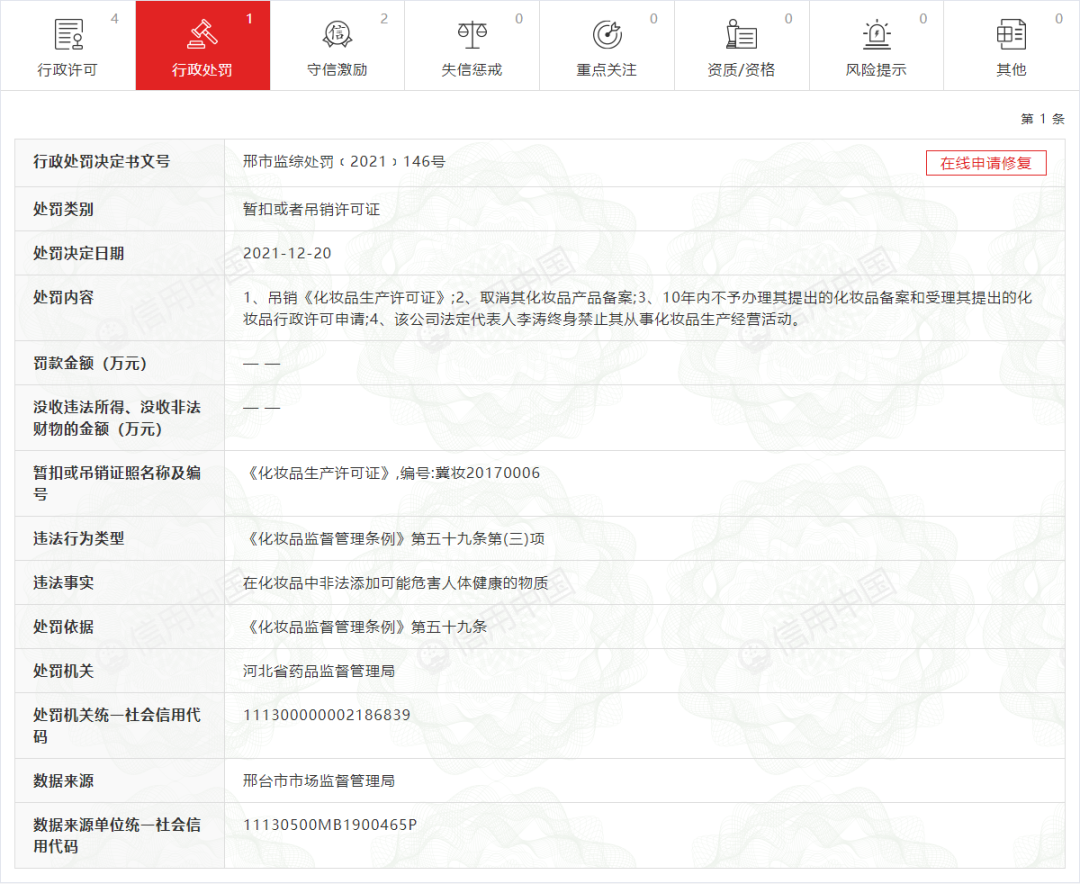
Task: Click the 守信激励 badge icon
Action: tap(337, 34)
